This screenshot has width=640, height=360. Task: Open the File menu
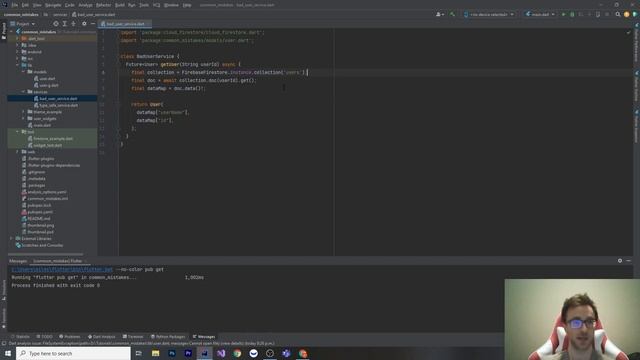15,5
